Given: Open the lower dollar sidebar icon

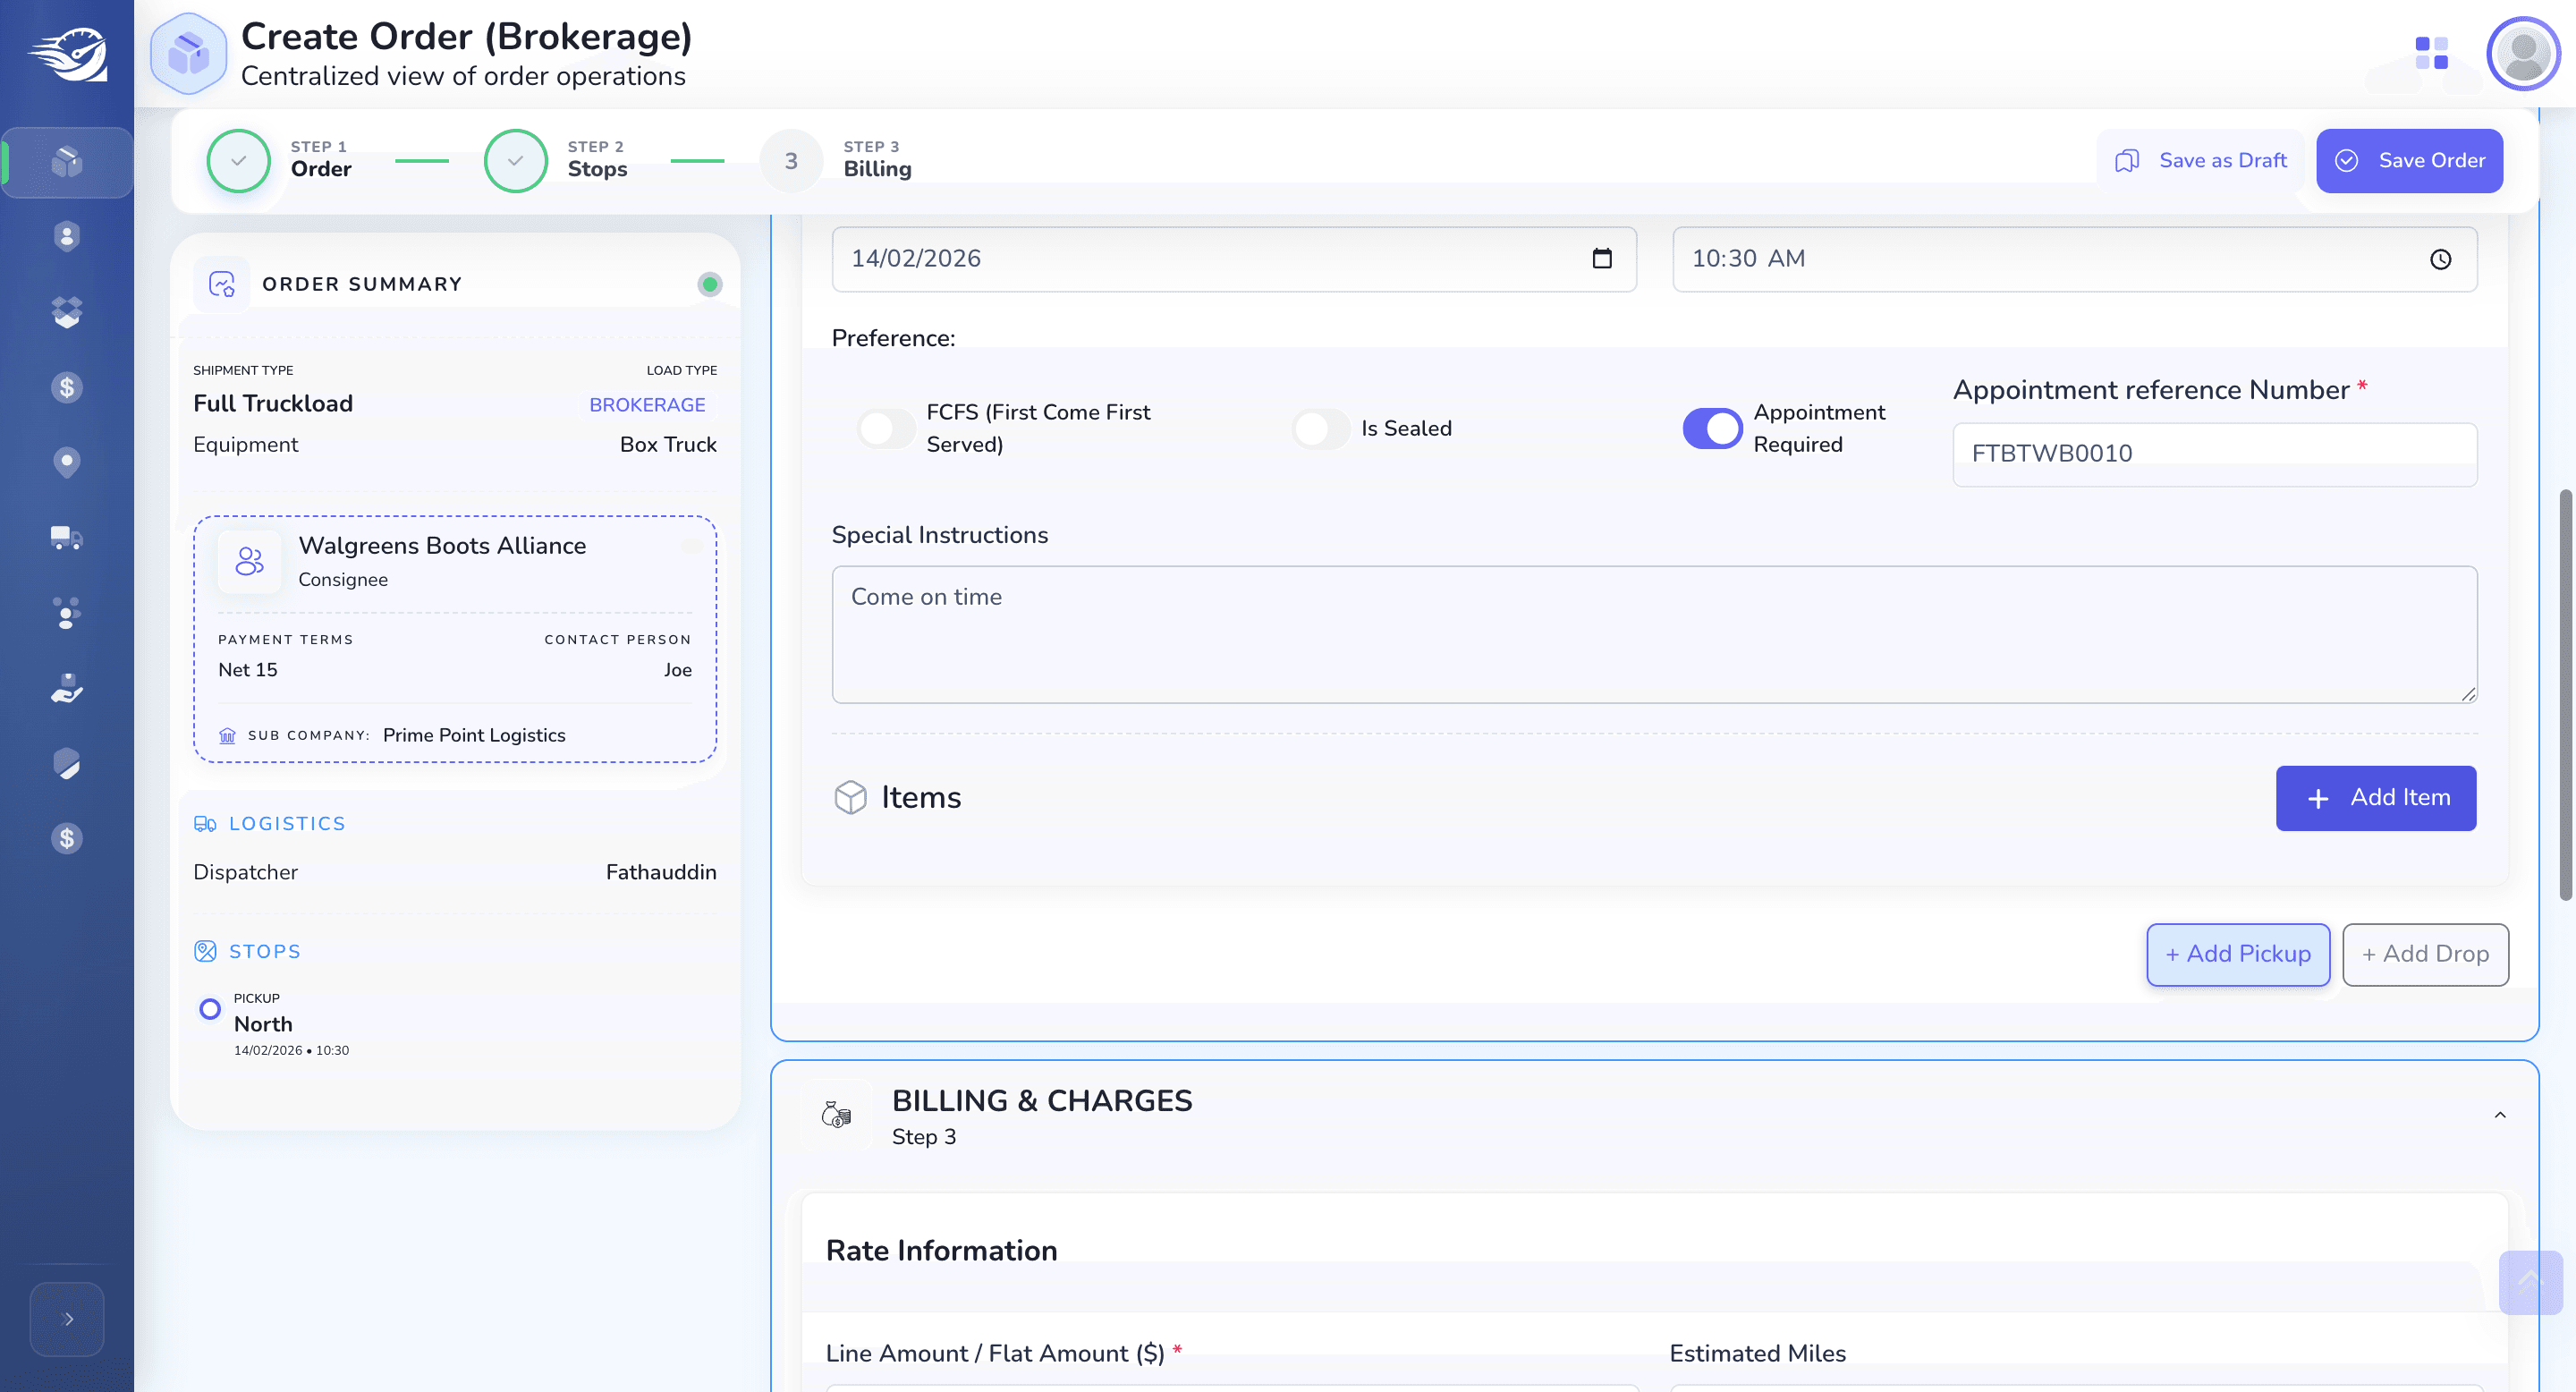Looking at the screenshot, I should [66, 838].
